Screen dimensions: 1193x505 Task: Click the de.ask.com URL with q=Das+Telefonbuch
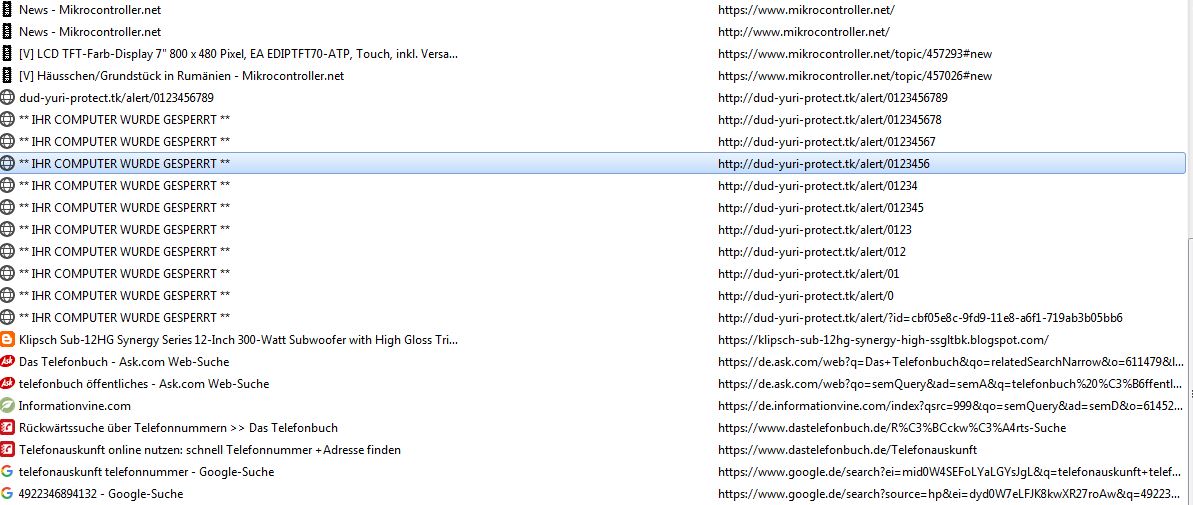(951, 362)
